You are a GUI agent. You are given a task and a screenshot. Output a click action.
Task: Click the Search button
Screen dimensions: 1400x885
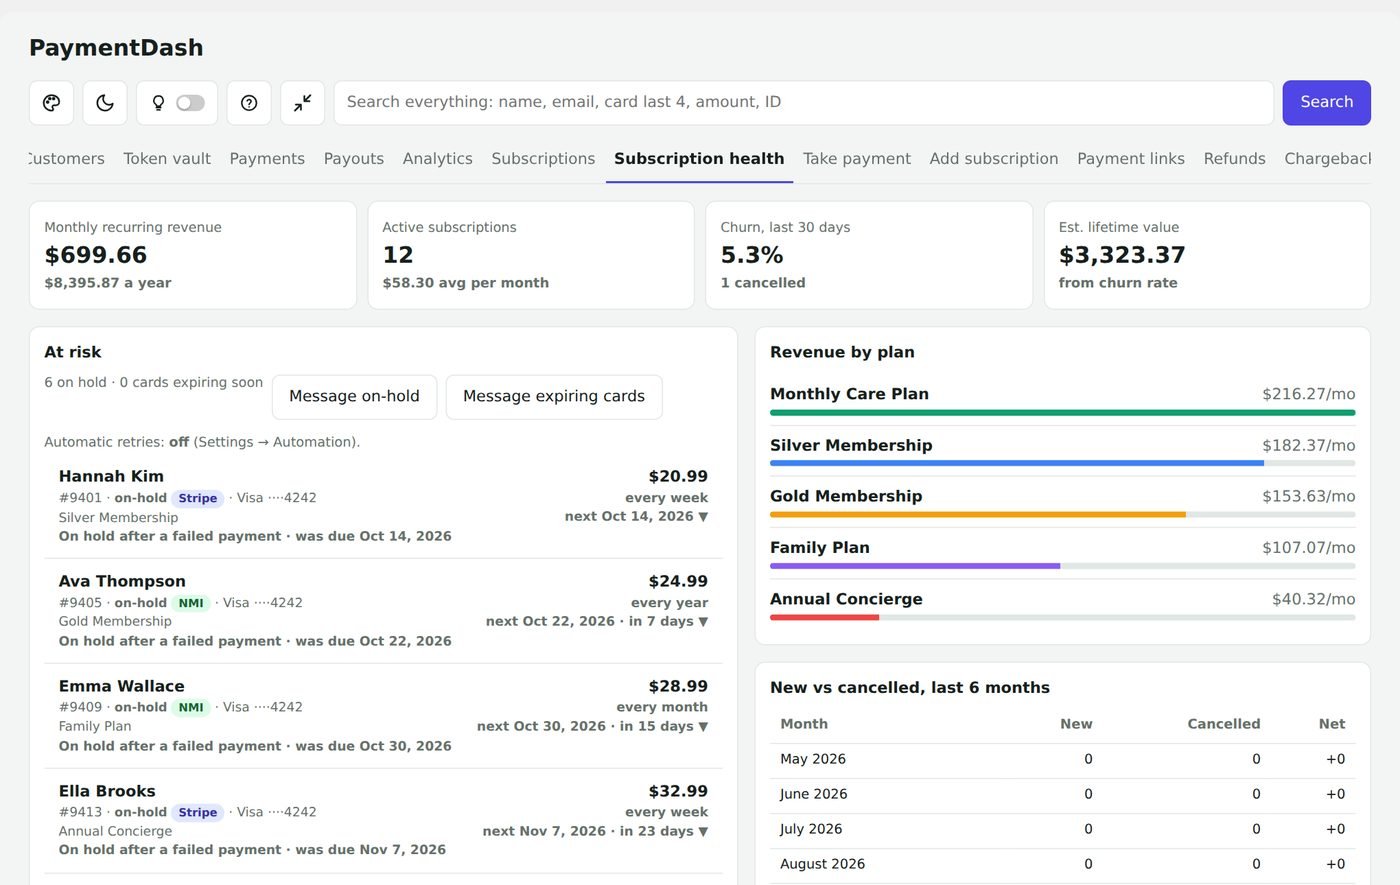click(1326, 103)
